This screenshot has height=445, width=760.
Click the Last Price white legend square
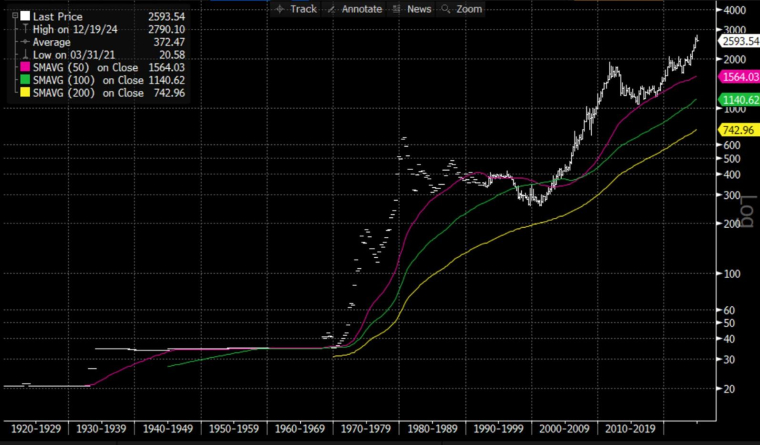pyautogui.click(x=25, y=17)
